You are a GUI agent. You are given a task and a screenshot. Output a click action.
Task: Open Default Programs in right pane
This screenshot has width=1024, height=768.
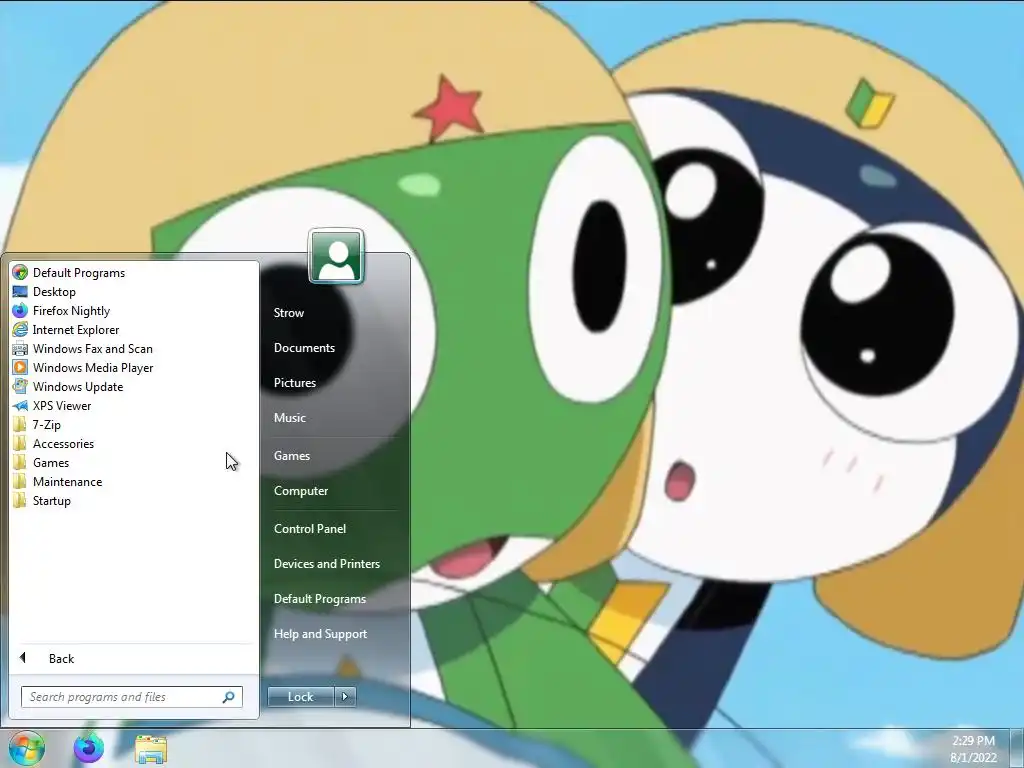319,599
